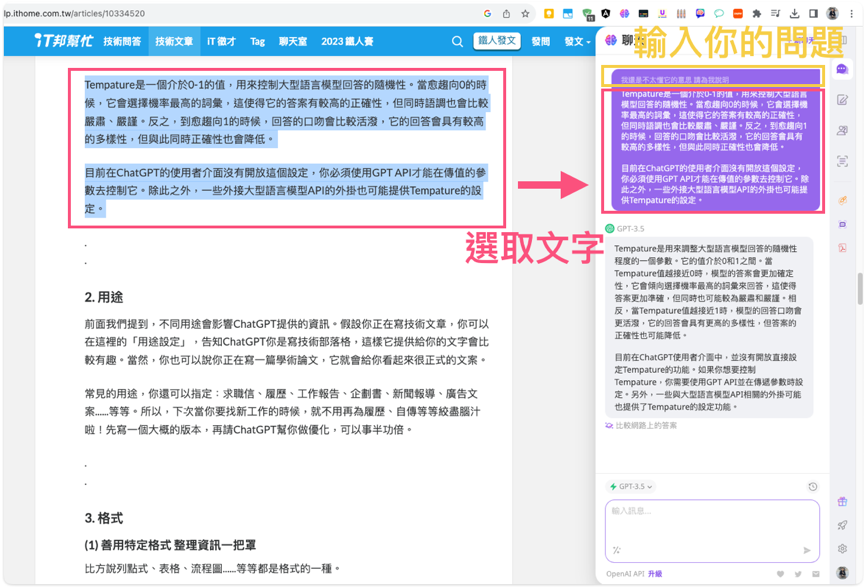Click the Chrome profile avatar
This screenshot has width=864, height=587.
833,13
